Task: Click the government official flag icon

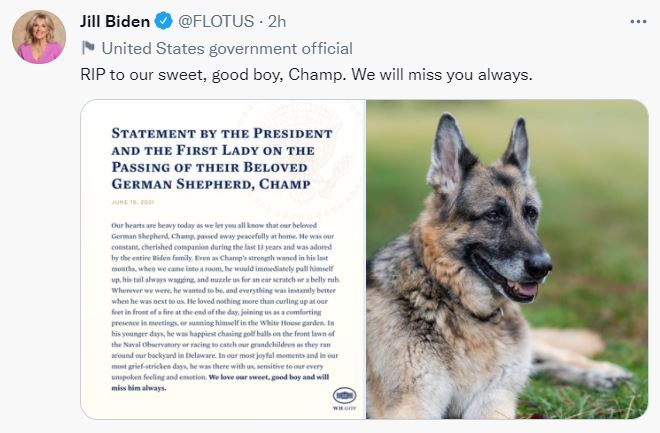Action: tap(88, 48)
